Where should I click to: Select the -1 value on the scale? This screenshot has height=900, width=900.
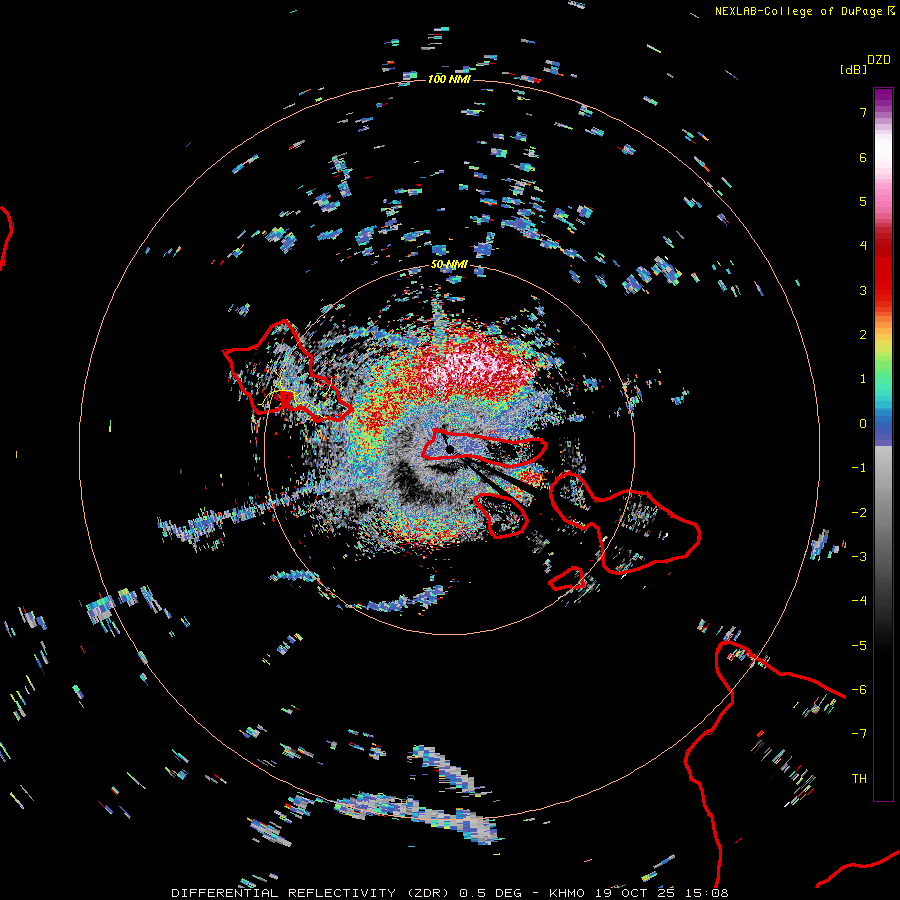point(859,468)
